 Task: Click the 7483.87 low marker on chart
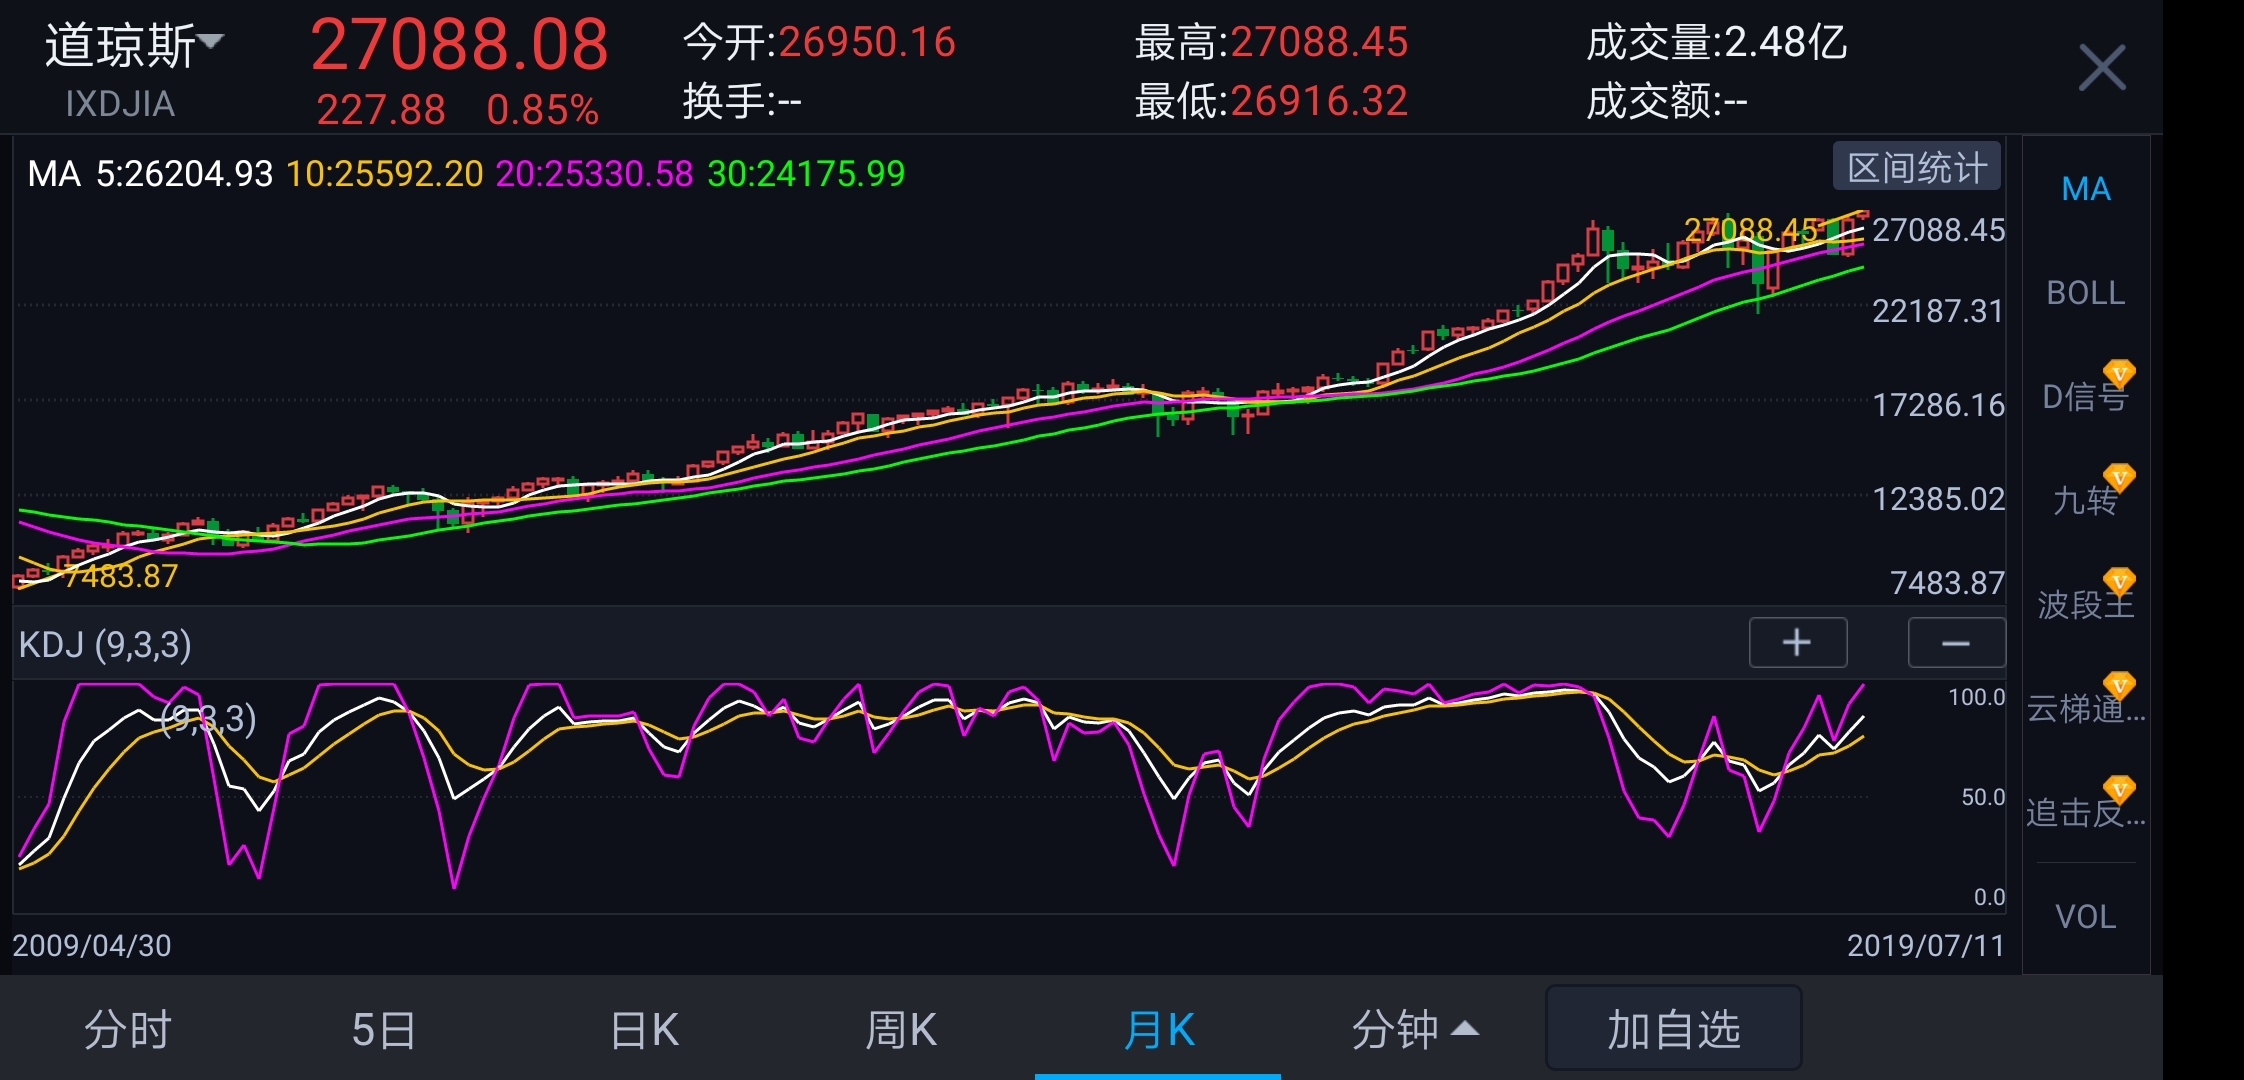coord(121,576)
